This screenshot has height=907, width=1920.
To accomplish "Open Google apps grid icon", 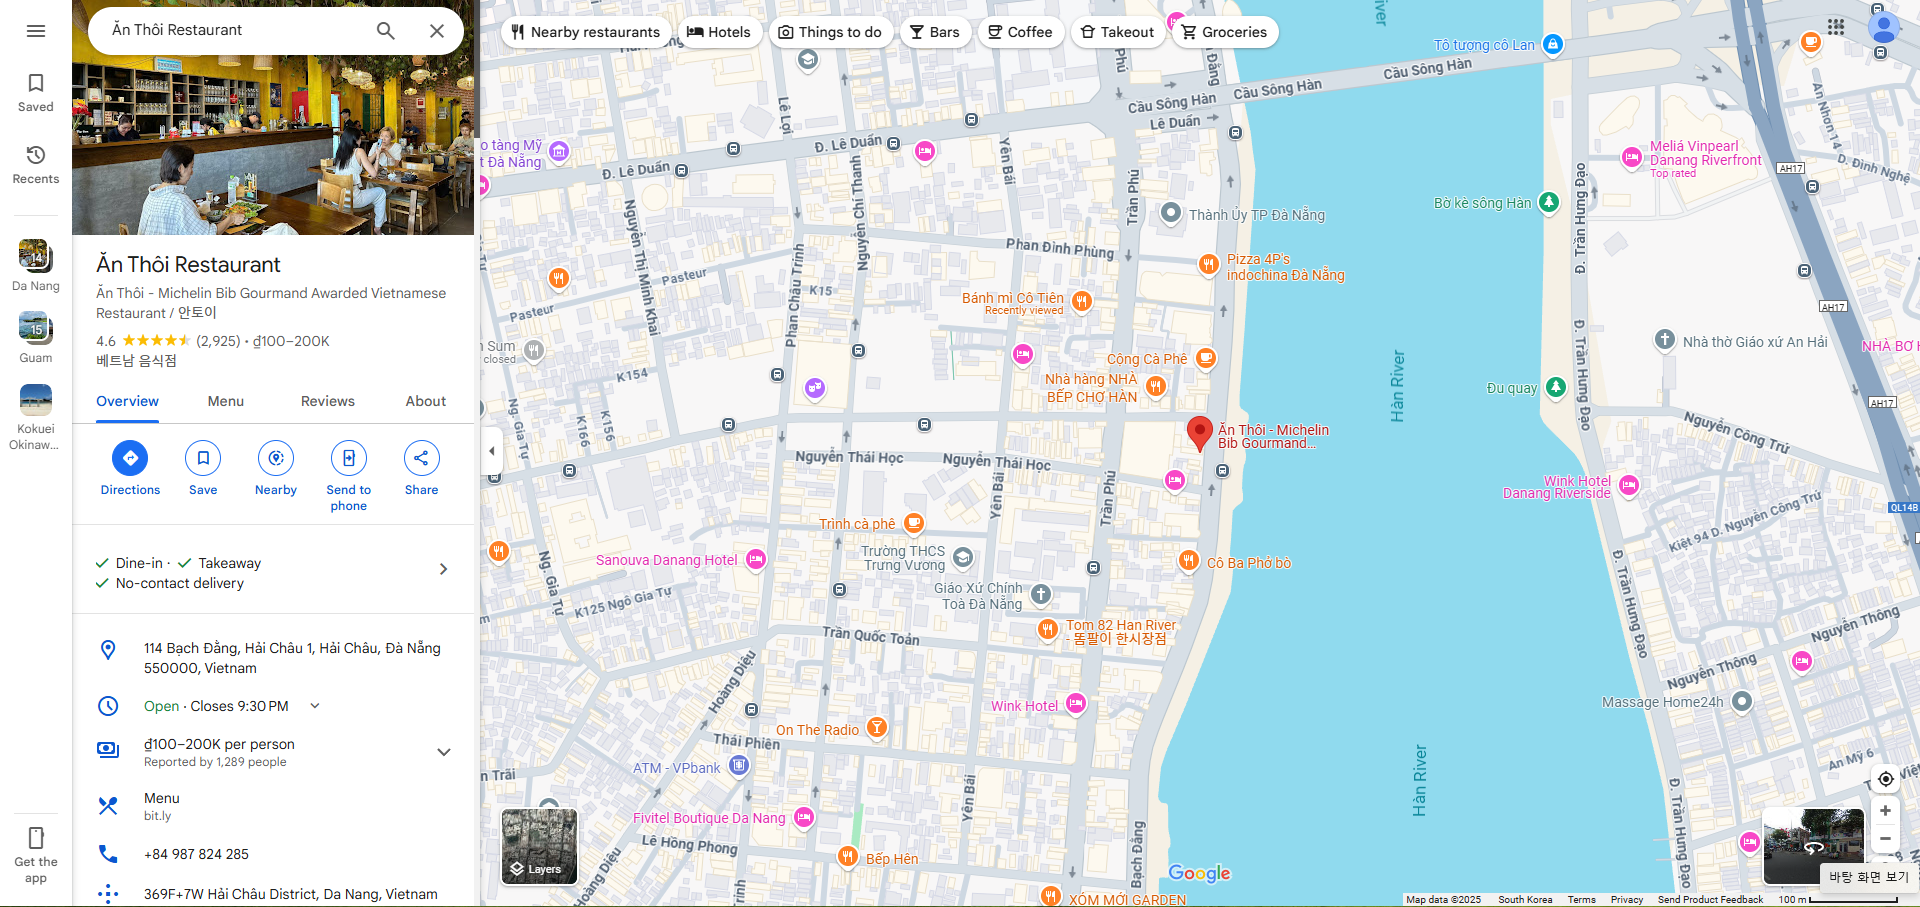I will pyautogui.click(x=1836, y=27).
